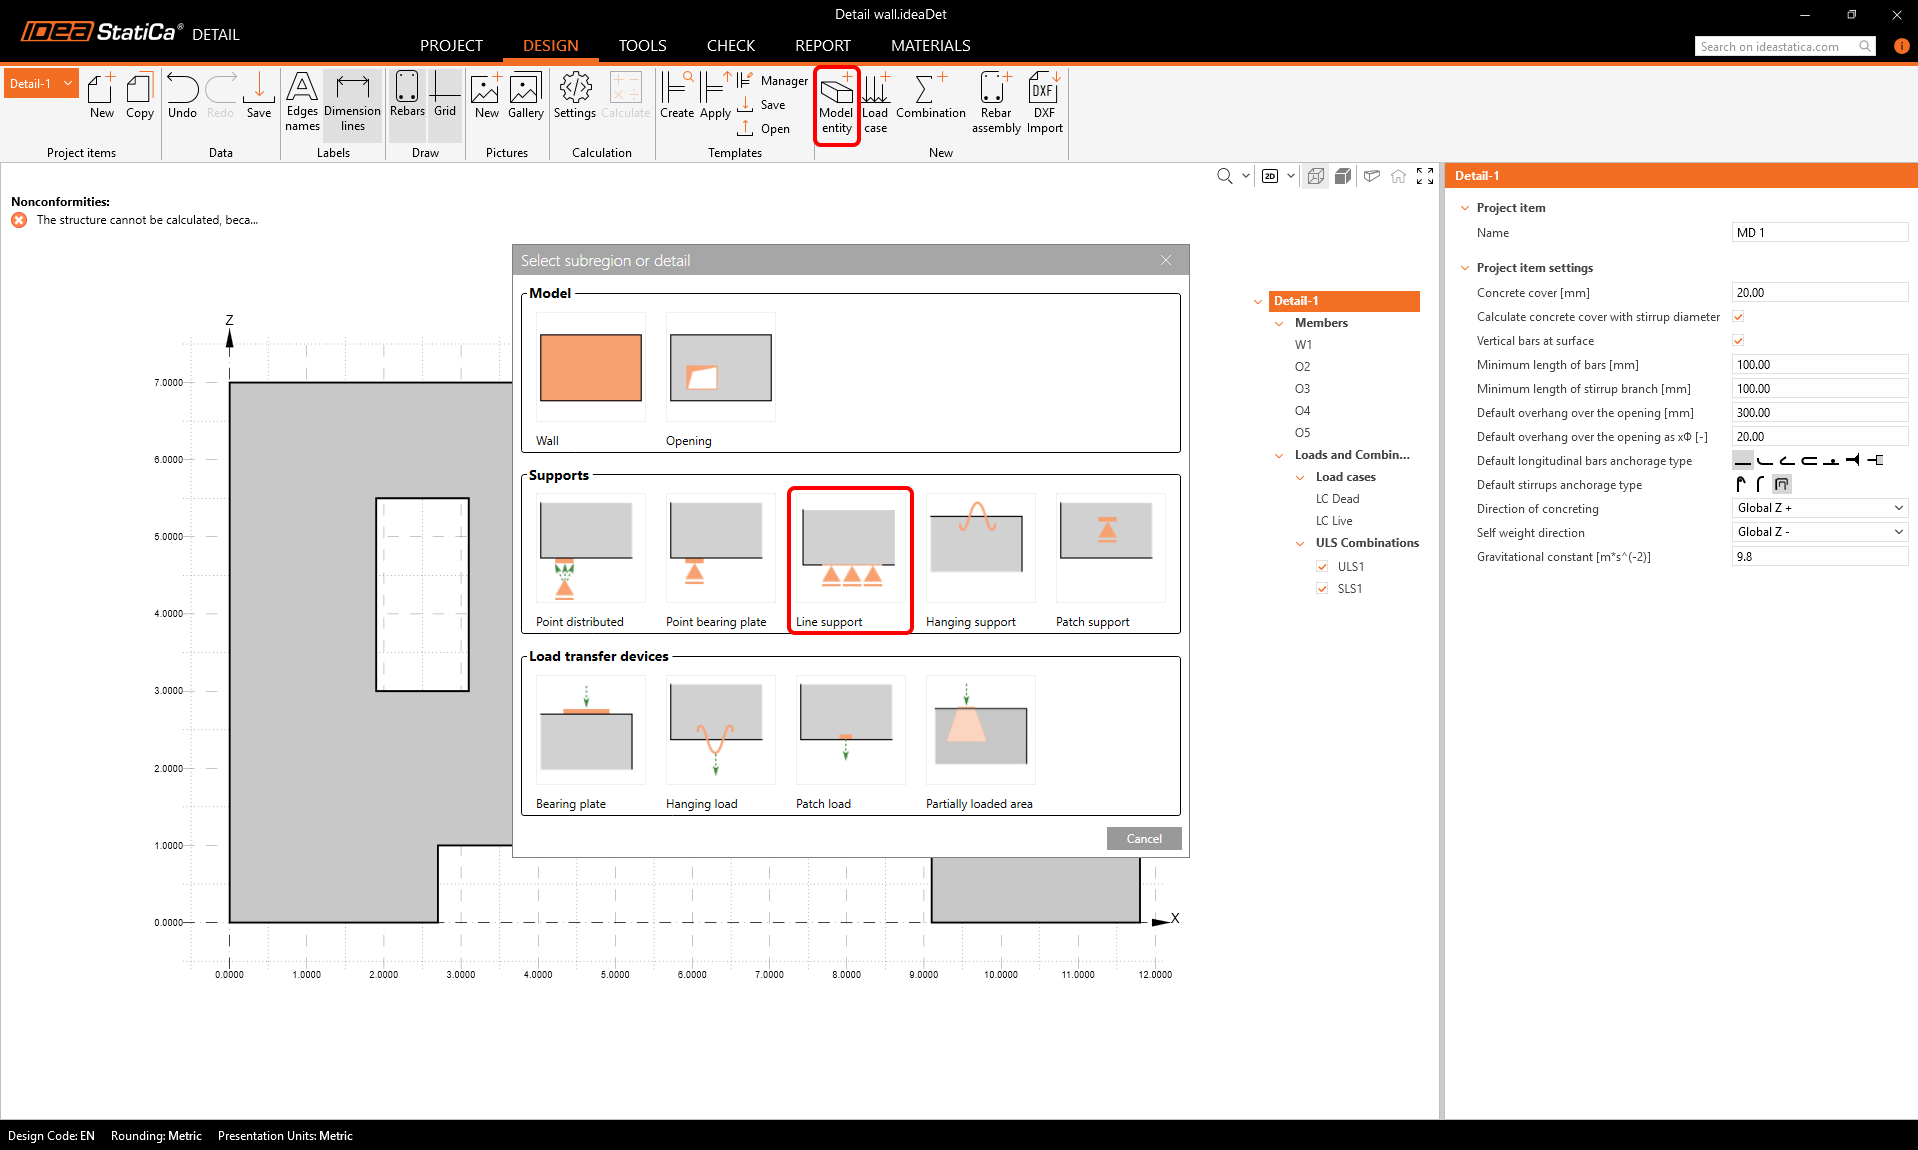Open the DXF Import tool
The image size is (1918, 1150).
click(x=1044, y=104)
